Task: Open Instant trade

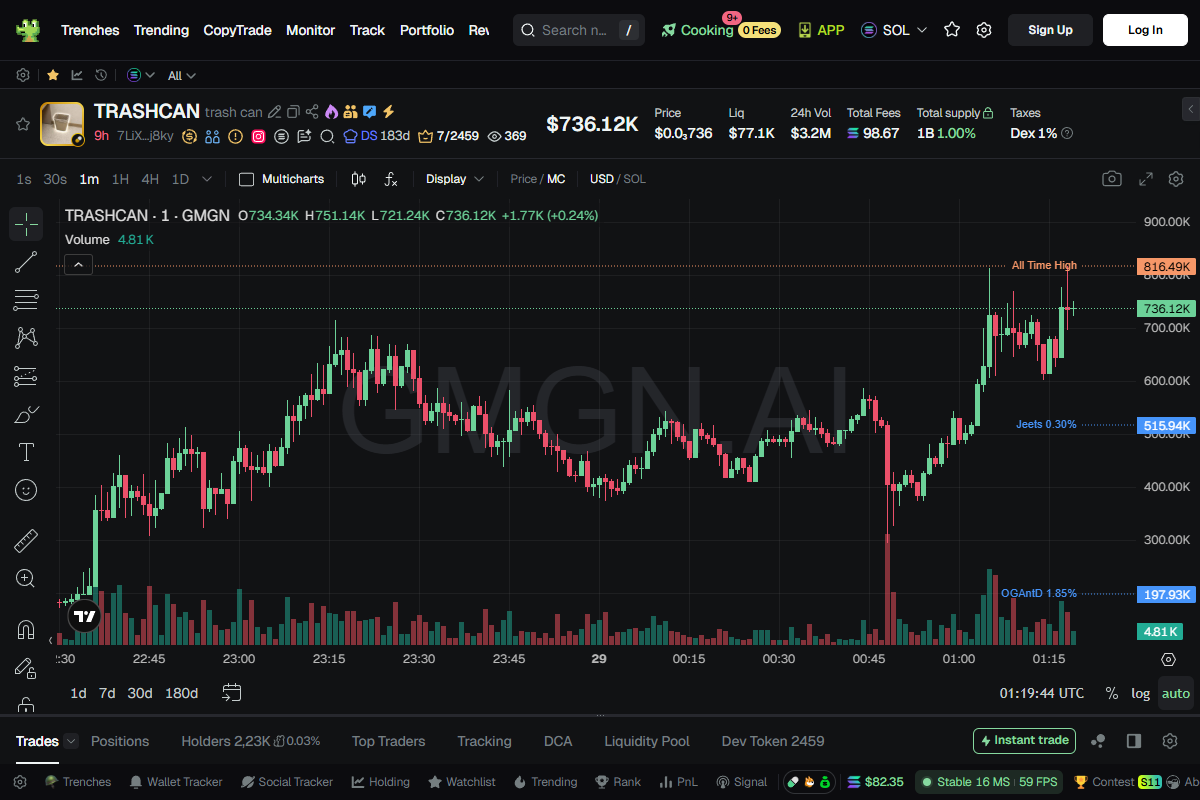Action: point(1024,741)
